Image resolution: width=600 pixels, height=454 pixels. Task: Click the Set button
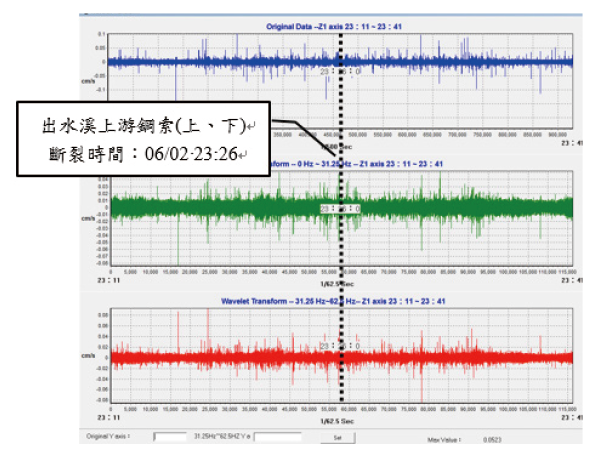pyautogui.click(x=338, y=438)
